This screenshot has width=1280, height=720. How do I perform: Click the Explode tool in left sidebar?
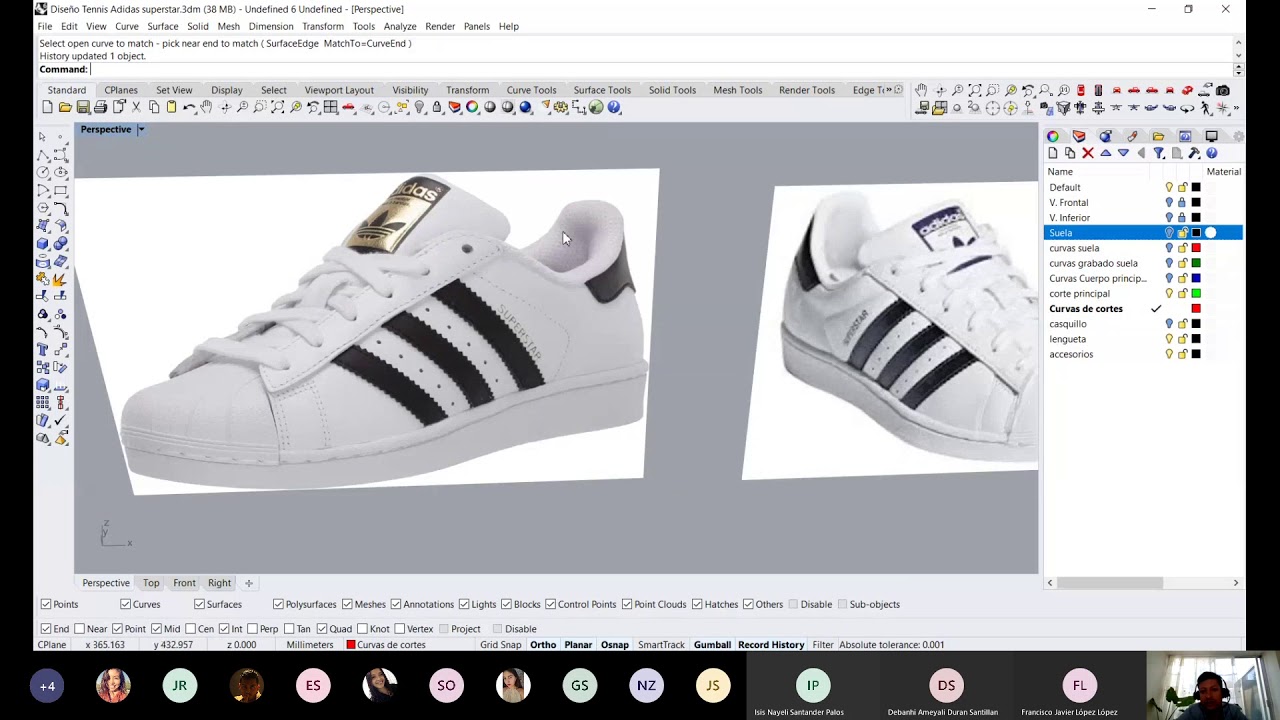click(x=60, y=278)
